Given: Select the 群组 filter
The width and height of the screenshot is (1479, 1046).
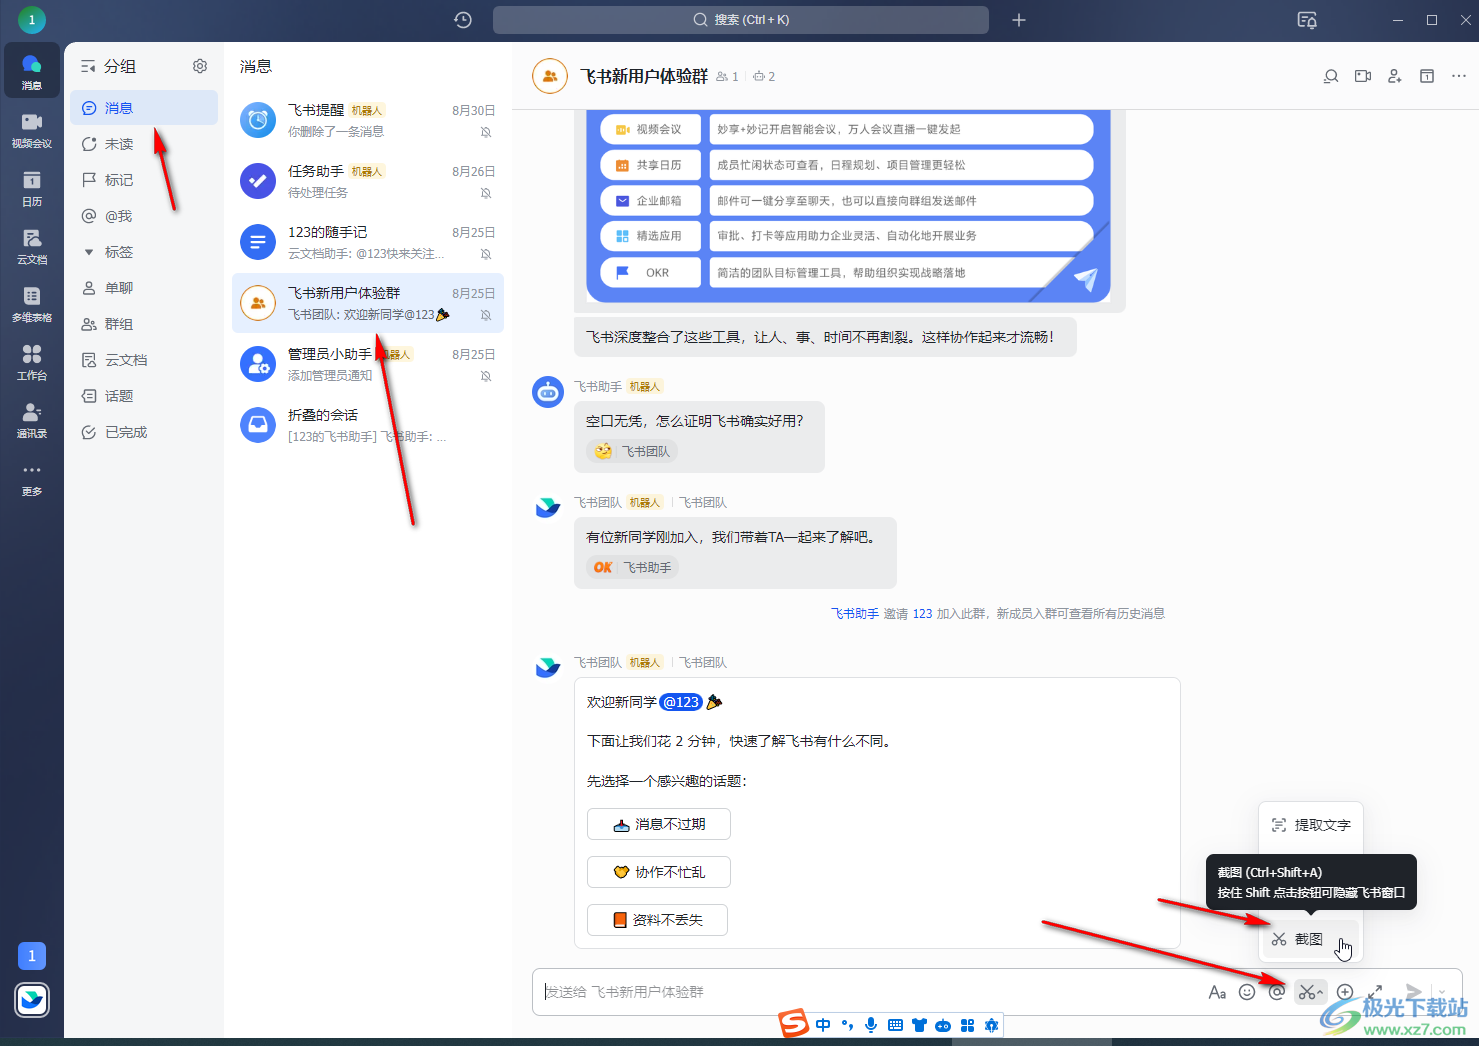Looking at the screenshot, I should tap(144, 324).
